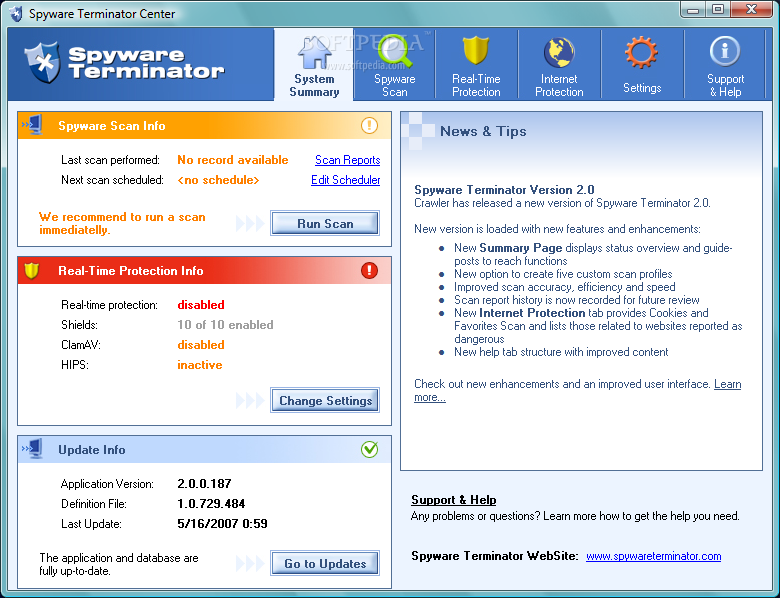This screenshot has height=598, width=780.
Task: Open the Support & Help tab
Action: (x=725, y=64)
